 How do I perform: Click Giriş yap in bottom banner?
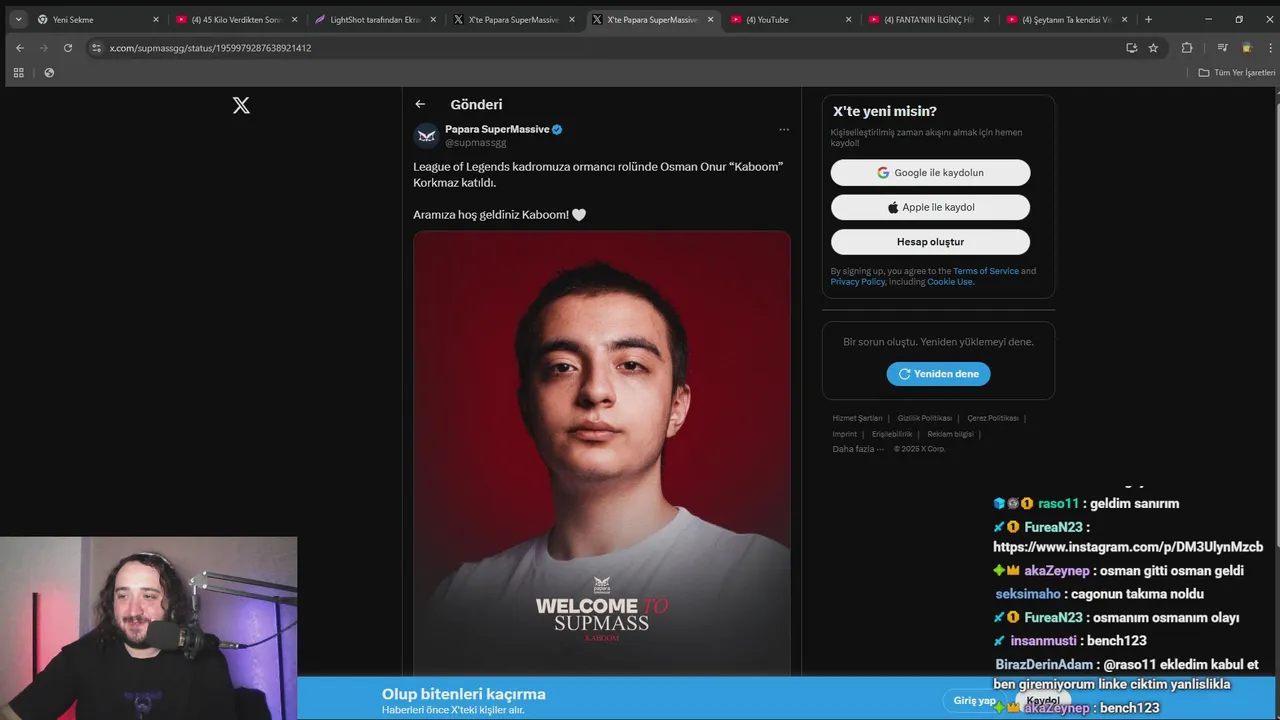pyautogui.click(x=974, y=700)
